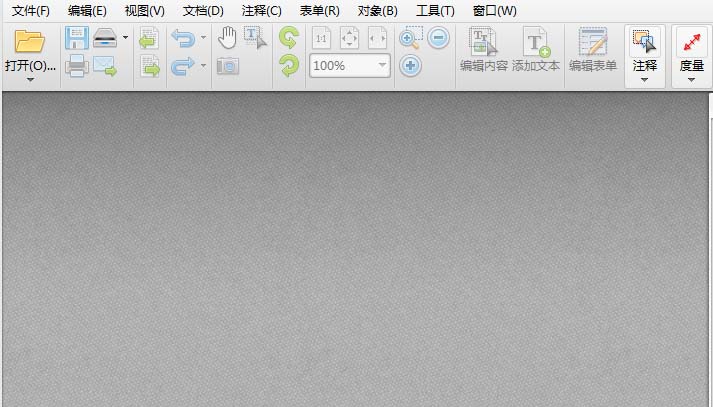The image size is (713, 407).
Task: Click the 编辑内容 button
Action: 483,51
